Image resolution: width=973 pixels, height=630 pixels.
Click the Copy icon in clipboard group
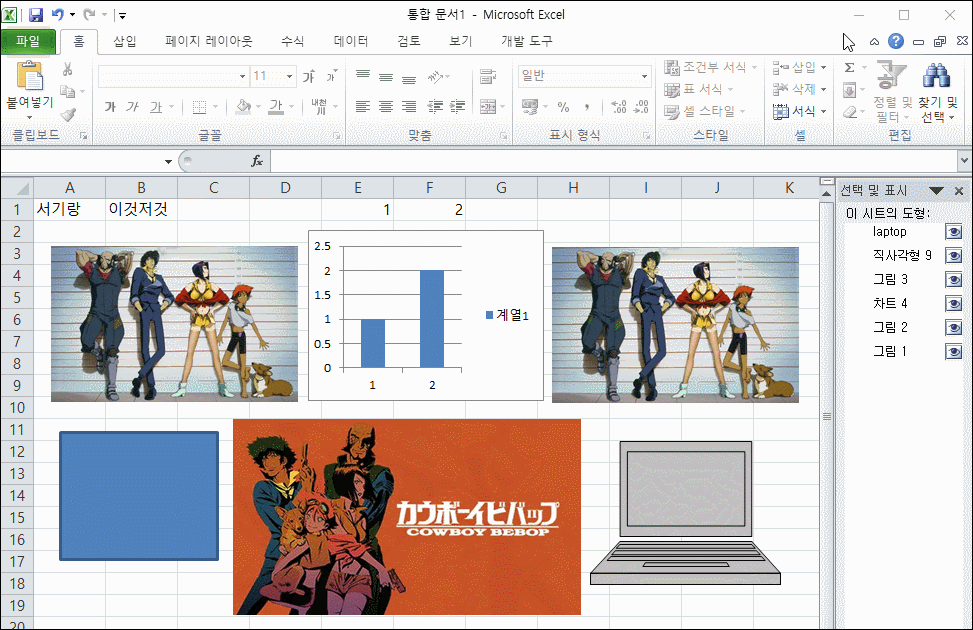(x=68, y=92)
